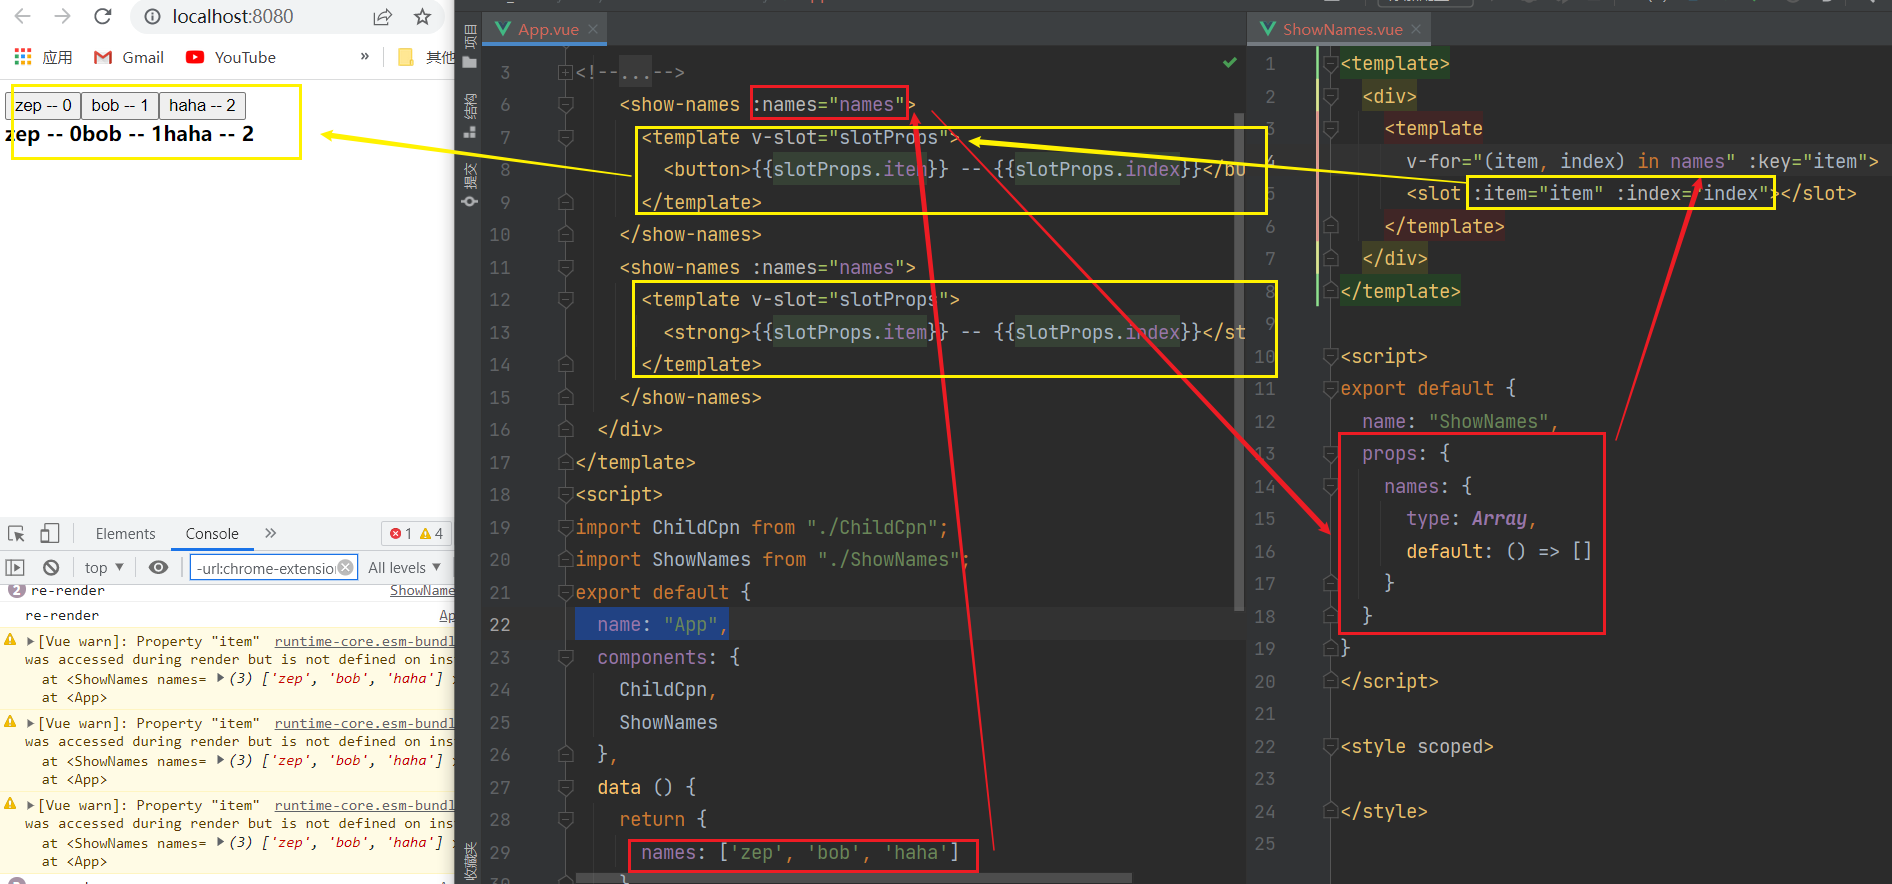Bookmark this page with the star icon
This screenshot has height=884, width=1892.
(422, 17)
